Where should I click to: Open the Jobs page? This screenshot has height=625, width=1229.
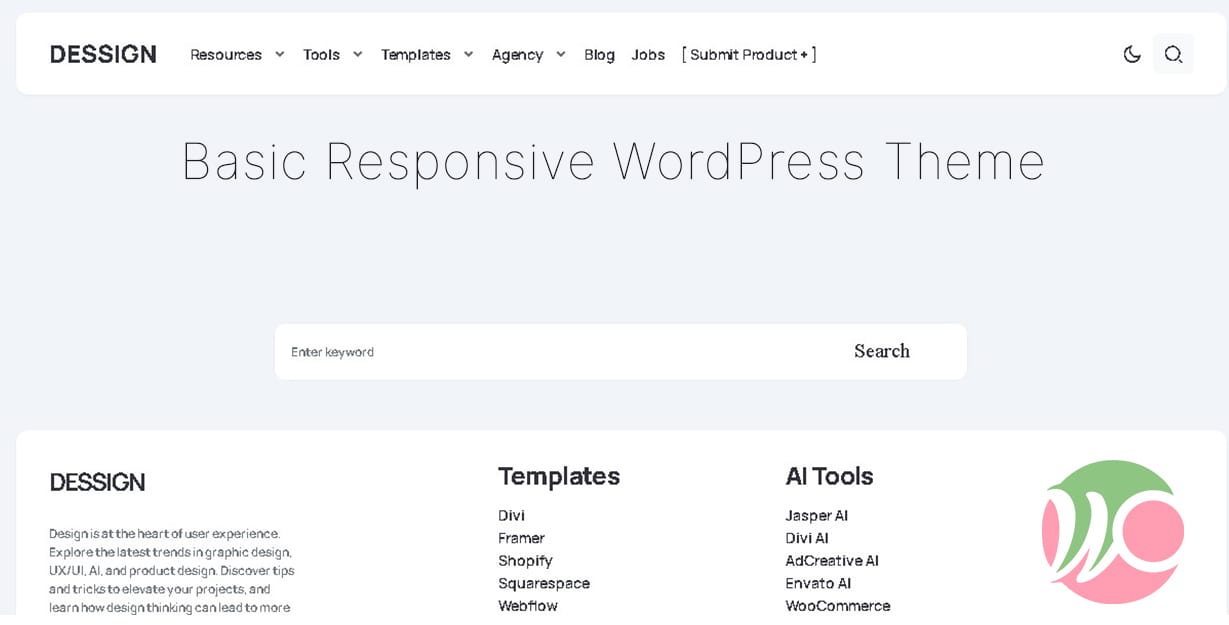648,55
